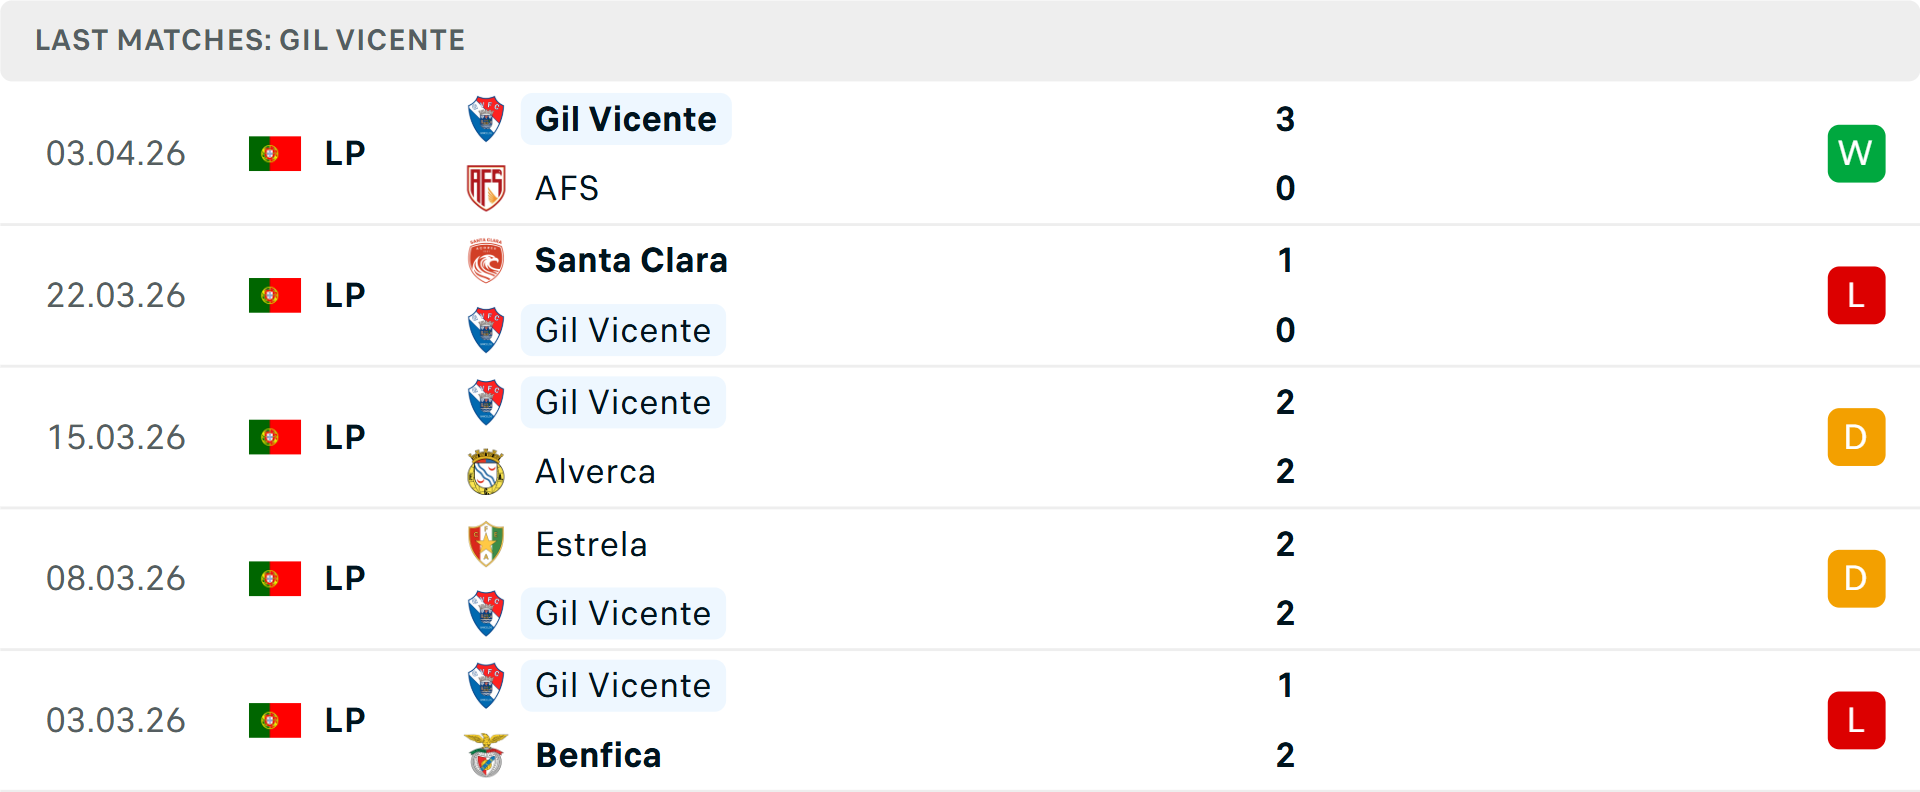Open the Benfica team link
The width and height of the screenshot is (1920, 792).
[x=598, y=756]
